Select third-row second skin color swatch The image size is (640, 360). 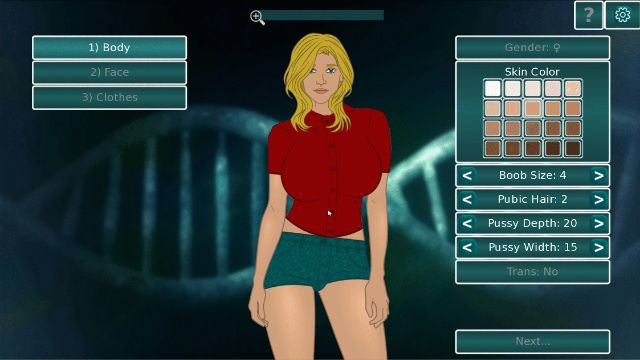point(513,129)
